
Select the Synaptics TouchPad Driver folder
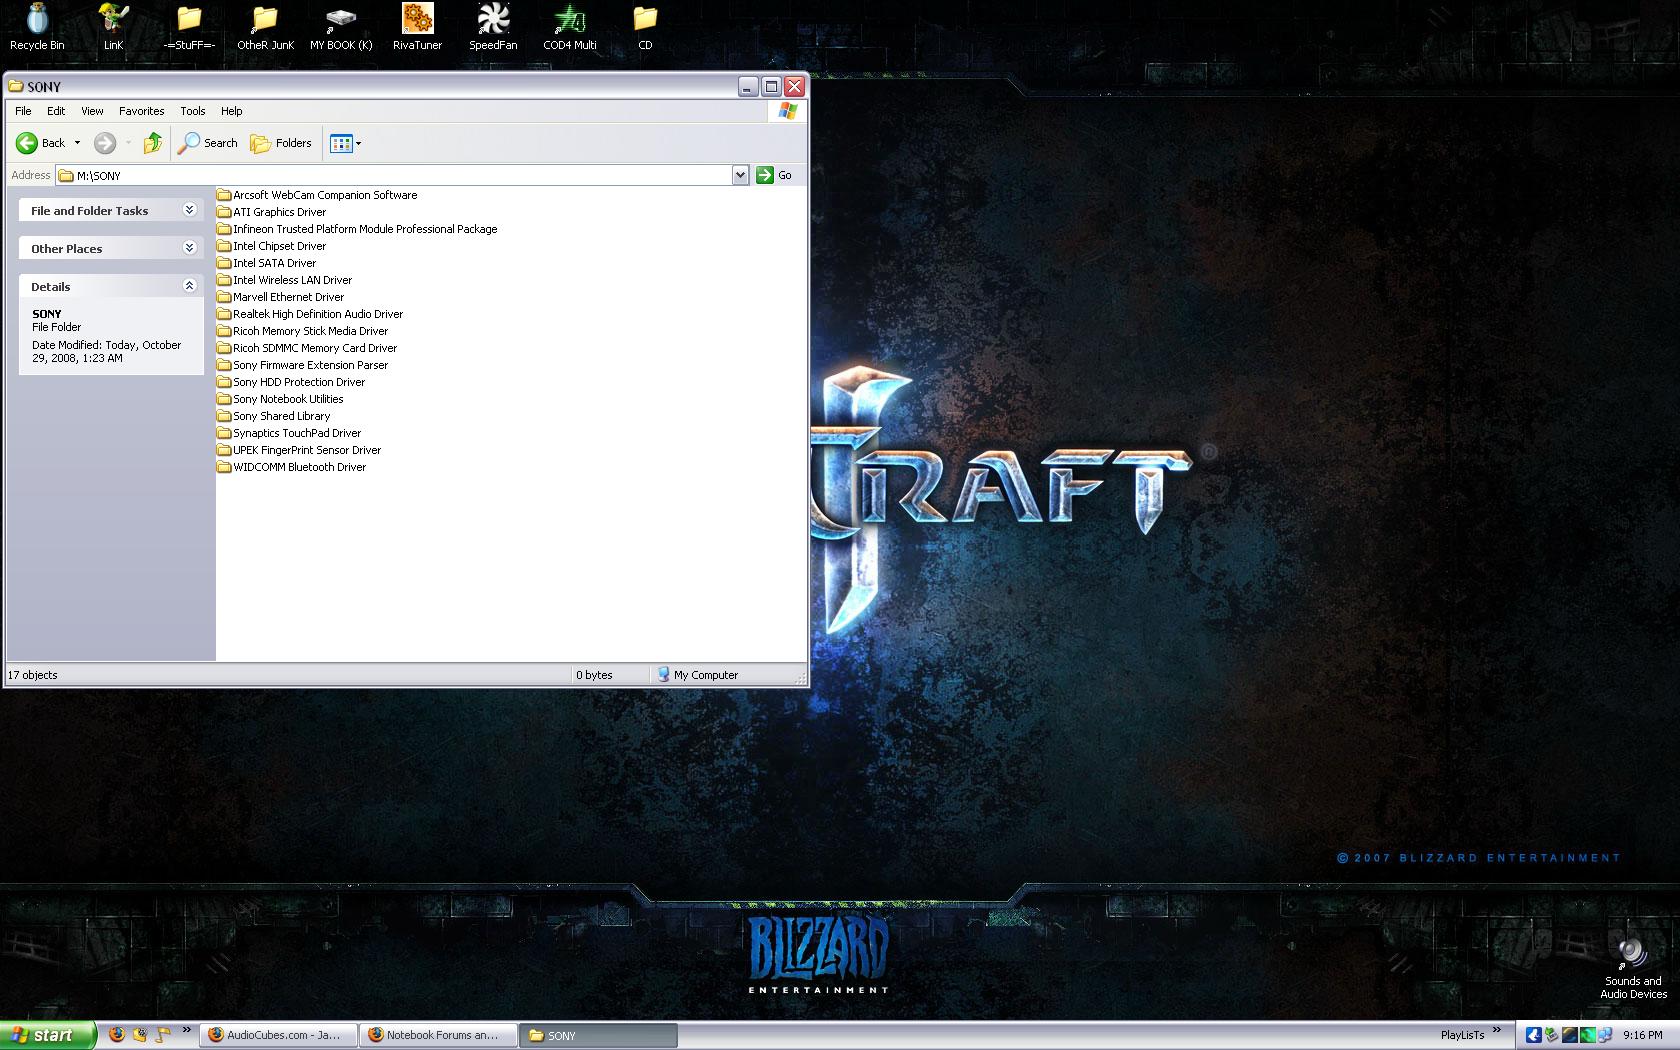point(289,433)
